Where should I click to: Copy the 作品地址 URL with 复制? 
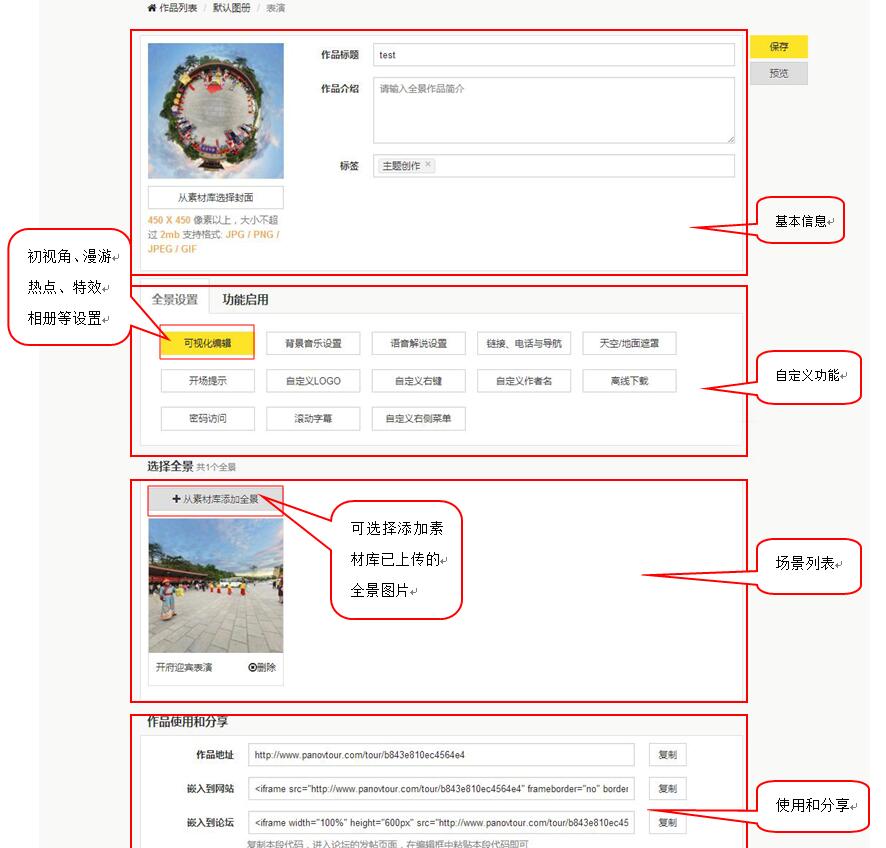(667, 755)
